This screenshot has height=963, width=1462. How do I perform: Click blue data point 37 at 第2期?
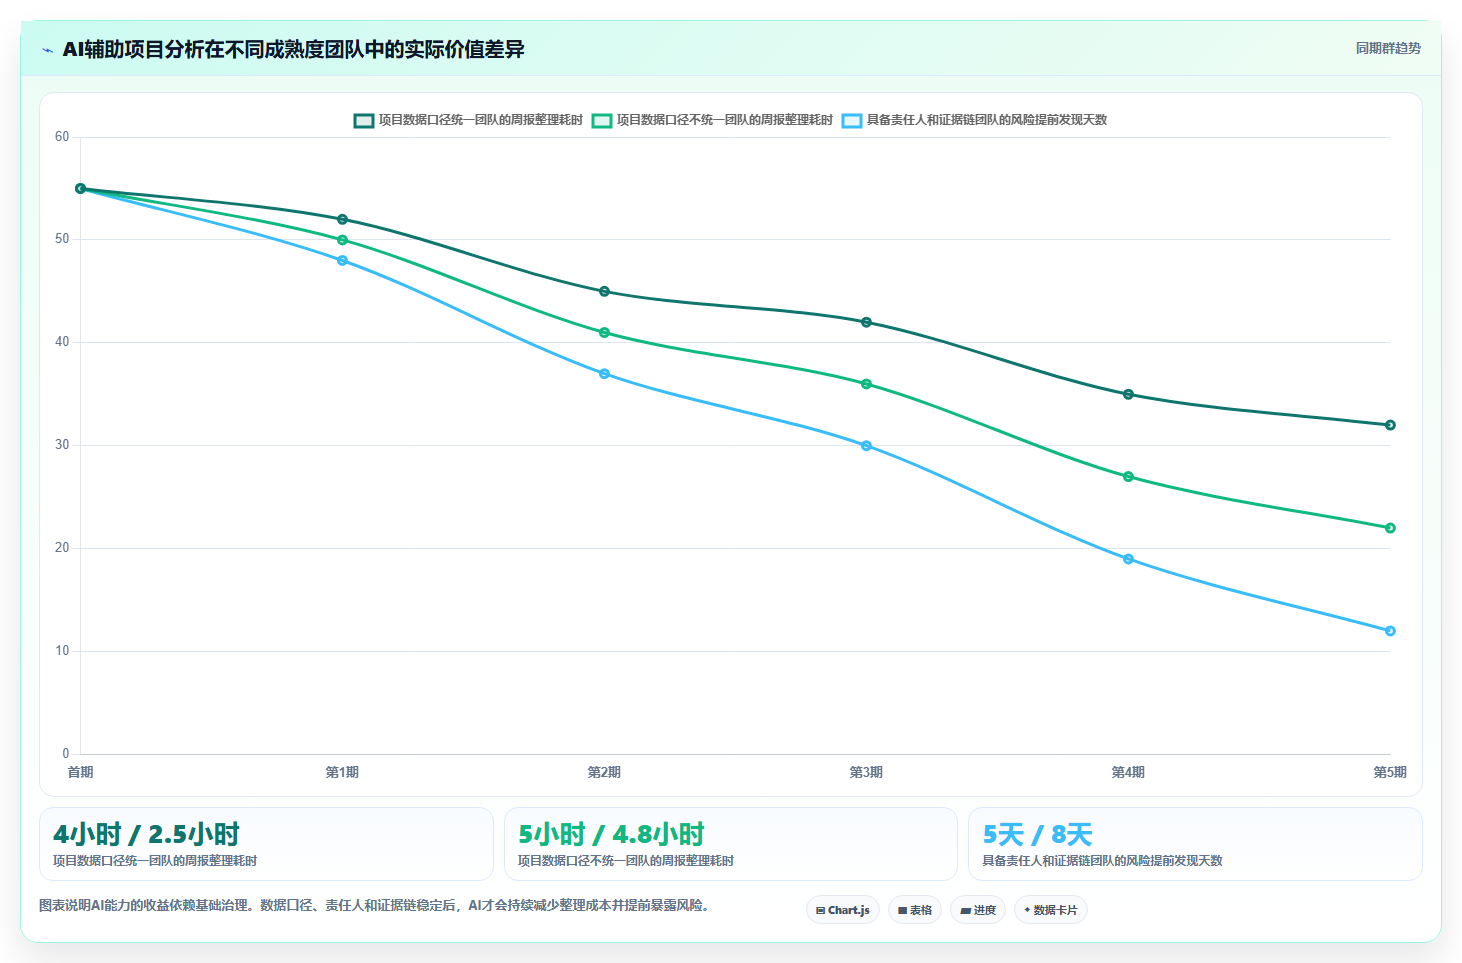pyautogui.click(x=605, y=373)
